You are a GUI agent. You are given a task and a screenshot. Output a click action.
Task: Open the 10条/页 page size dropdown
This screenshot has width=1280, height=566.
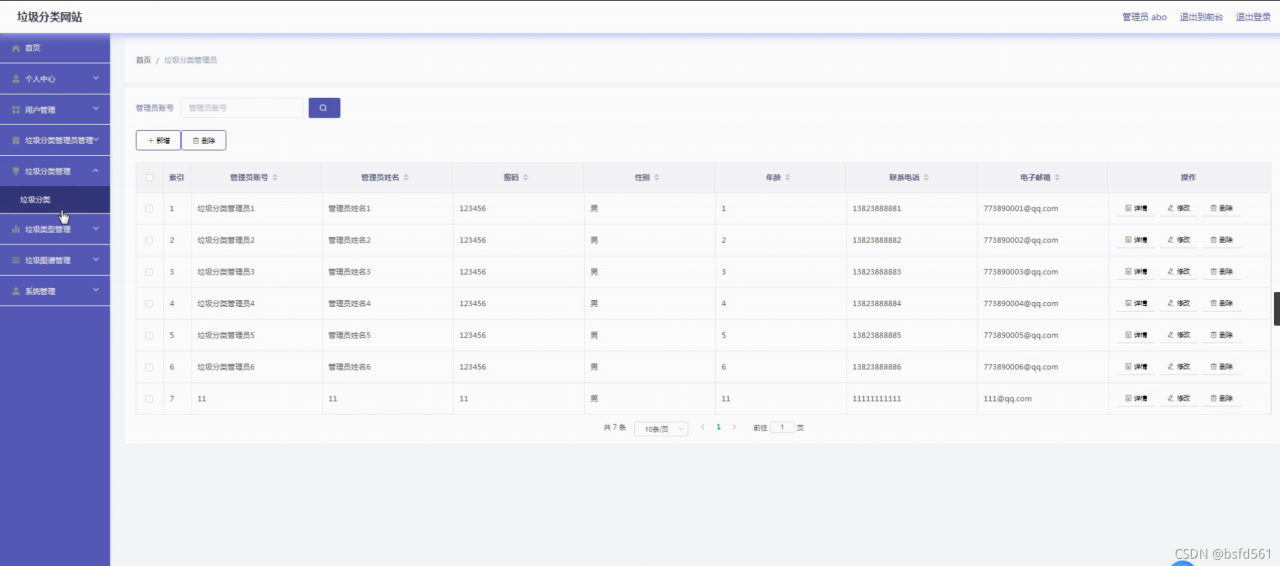[661, 428]
